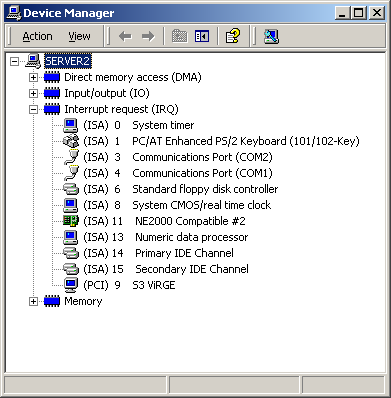Click the DMA resource chip icon

pyautogui.click(x=52, y=77)
